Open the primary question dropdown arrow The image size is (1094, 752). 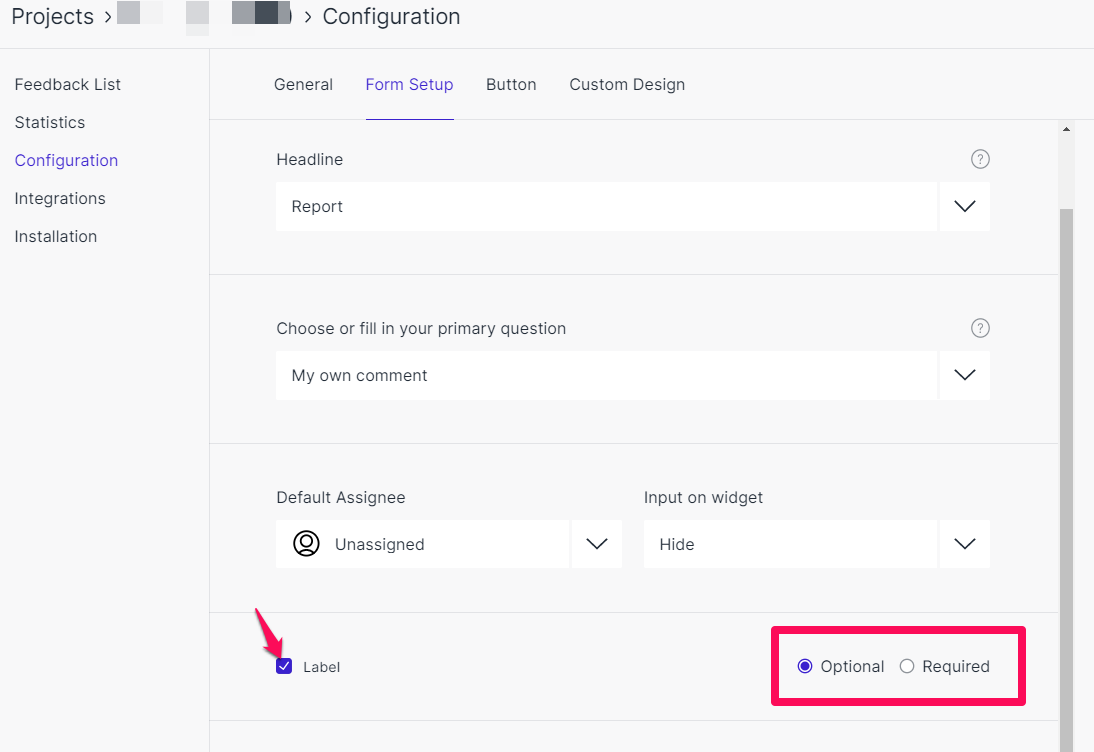click(x=964, y=375)
